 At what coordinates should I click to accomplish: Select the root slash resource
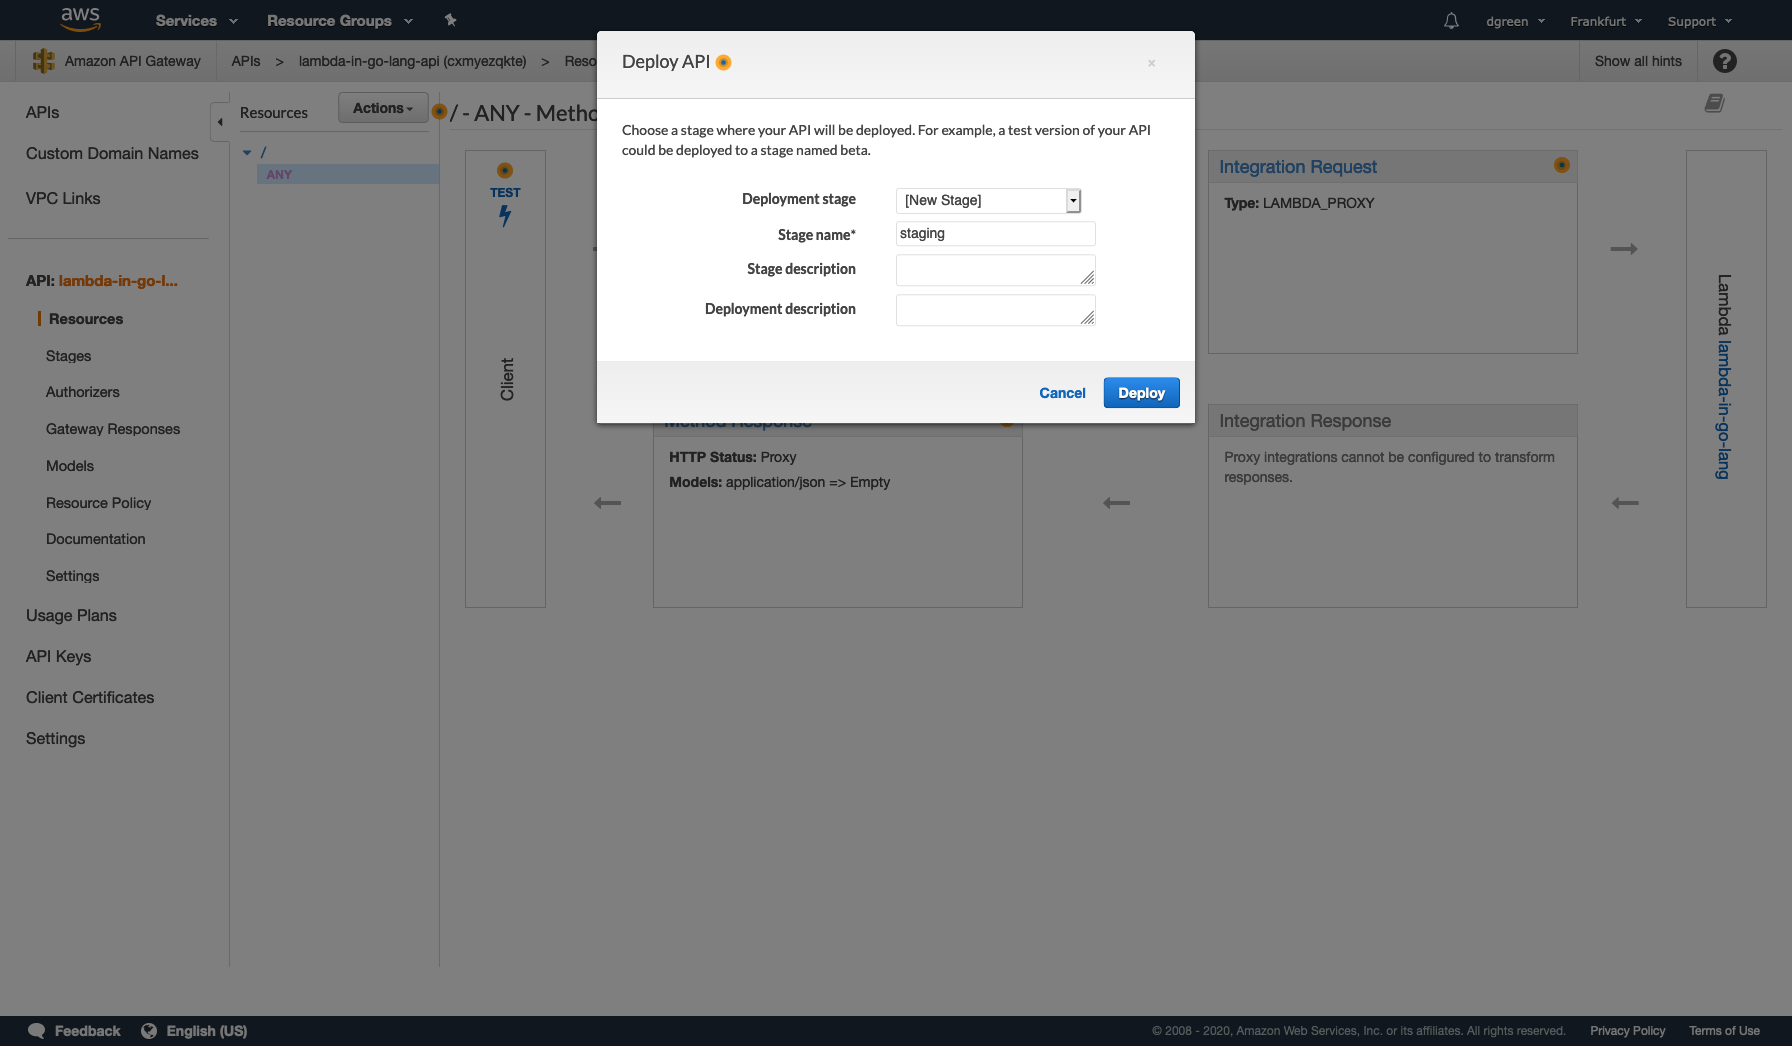pyautogui.click(x=263, y=152)
